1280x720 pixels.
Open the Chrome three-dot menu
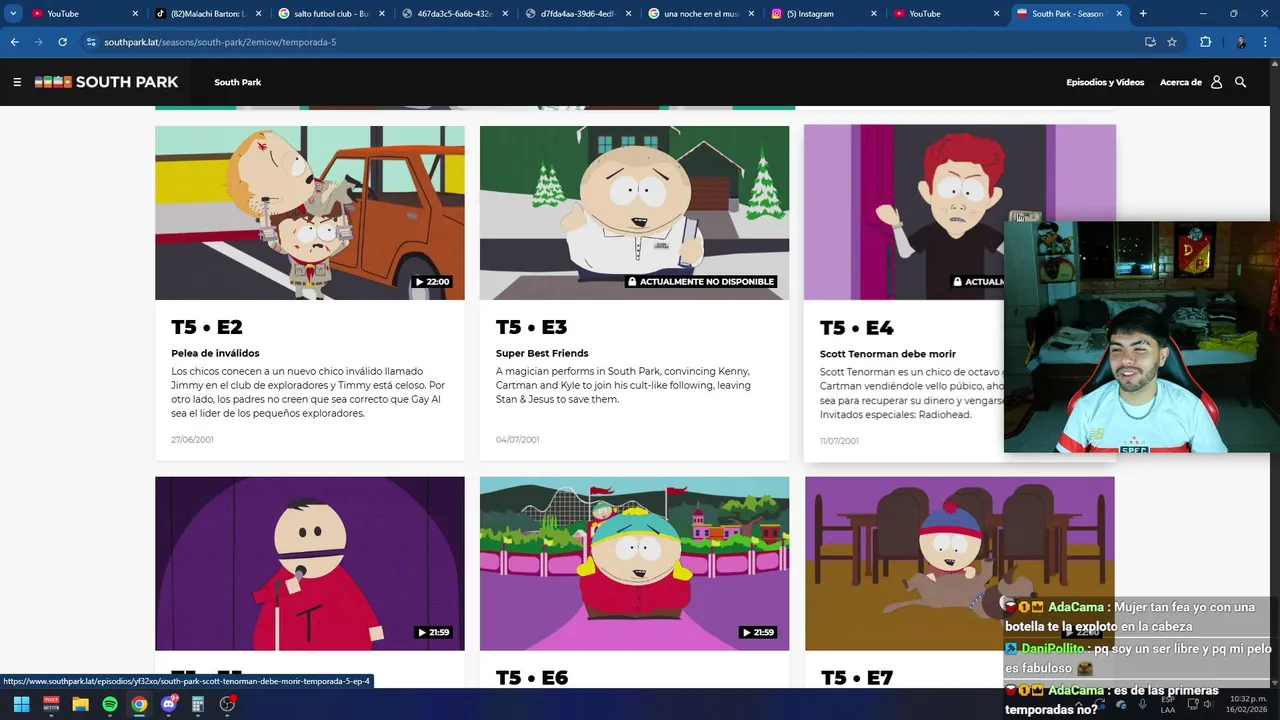click(1266, 42)
